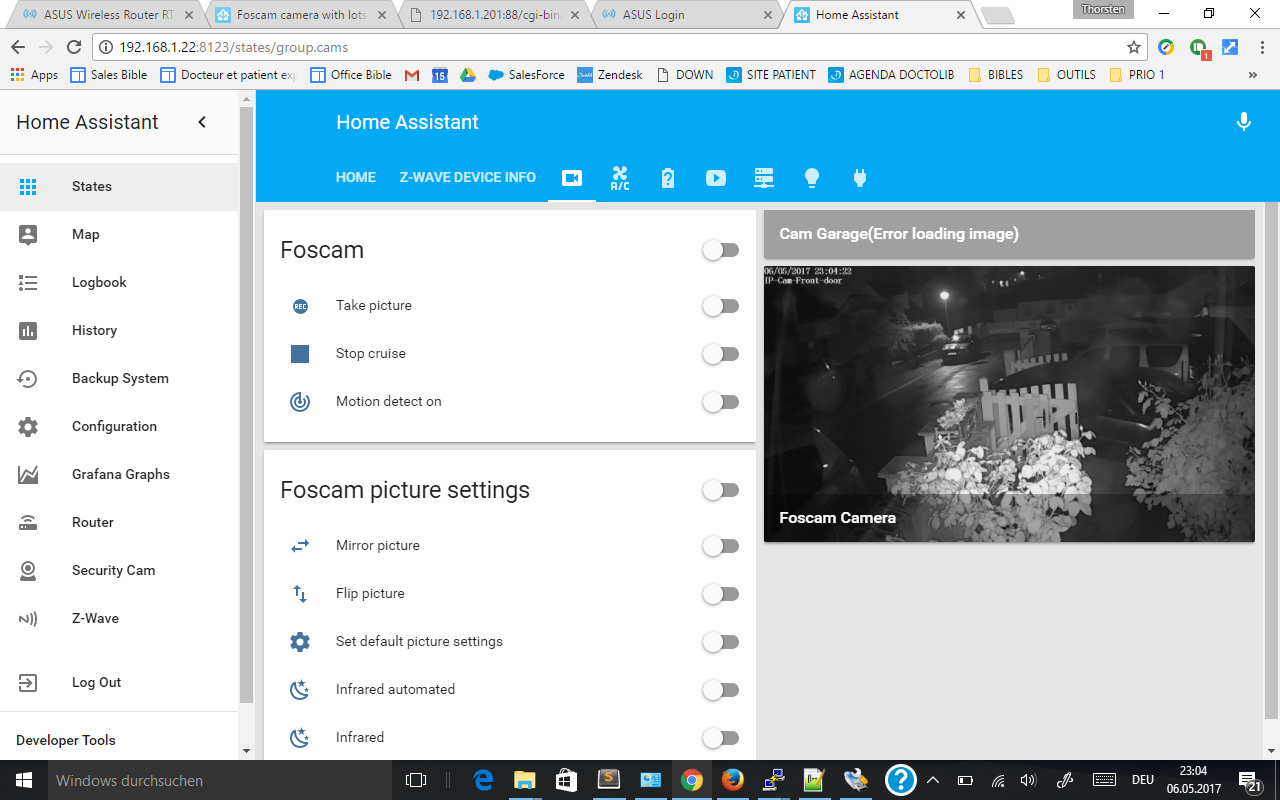Open the camera group tab icon

pos(571,177)
